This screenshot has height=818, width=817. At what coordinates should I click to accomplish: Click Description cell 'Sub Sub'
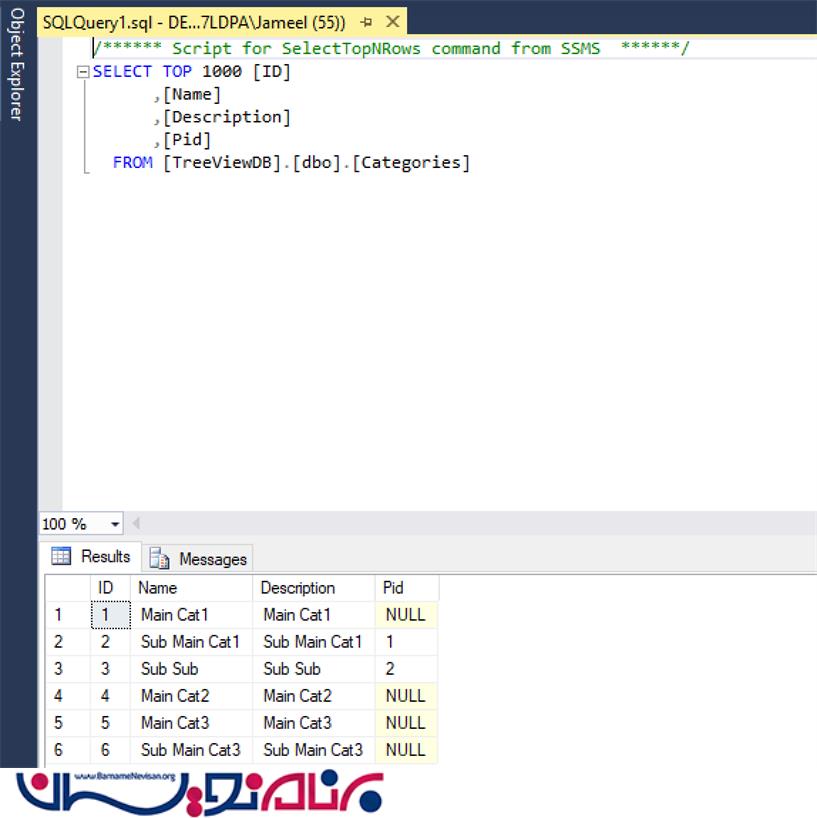click(x=314, y=669)
